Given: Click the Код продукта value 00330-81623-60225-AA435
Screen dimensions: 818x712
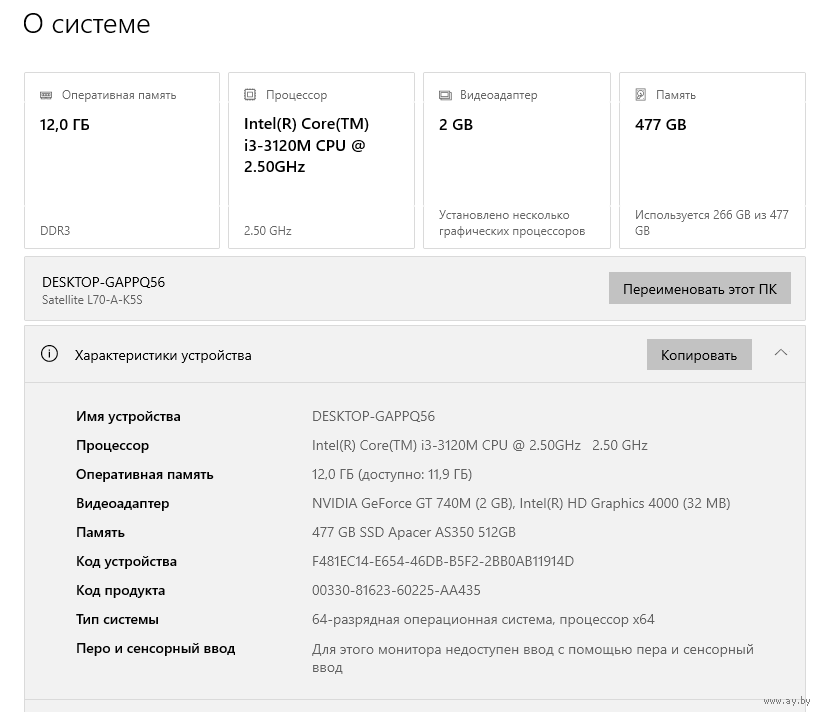Looking at the screenshot, I should [396, 590].
